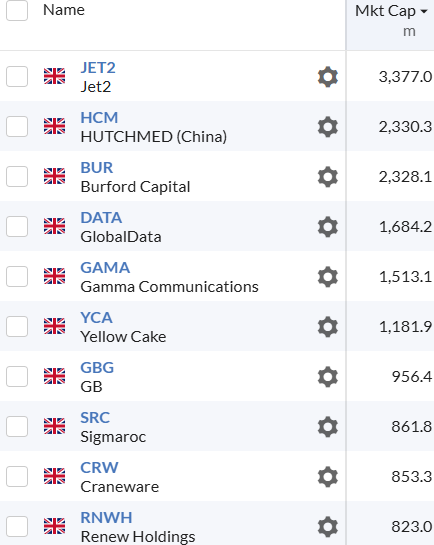Click the Yellow Cake gear icon
This screenshot has height=545, width=434.
click(x=328, y=327)
